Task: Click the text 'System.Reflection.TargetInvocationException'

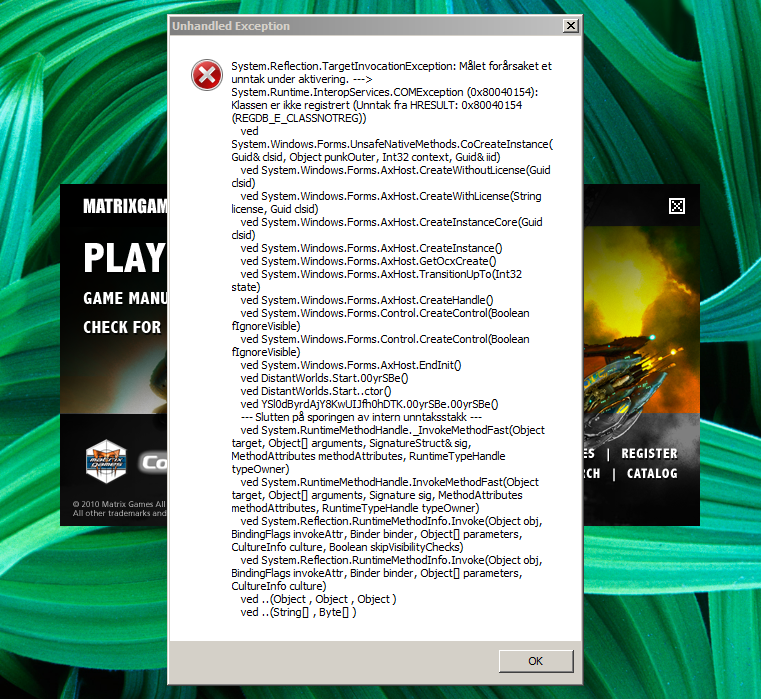Action: (343, 66)
